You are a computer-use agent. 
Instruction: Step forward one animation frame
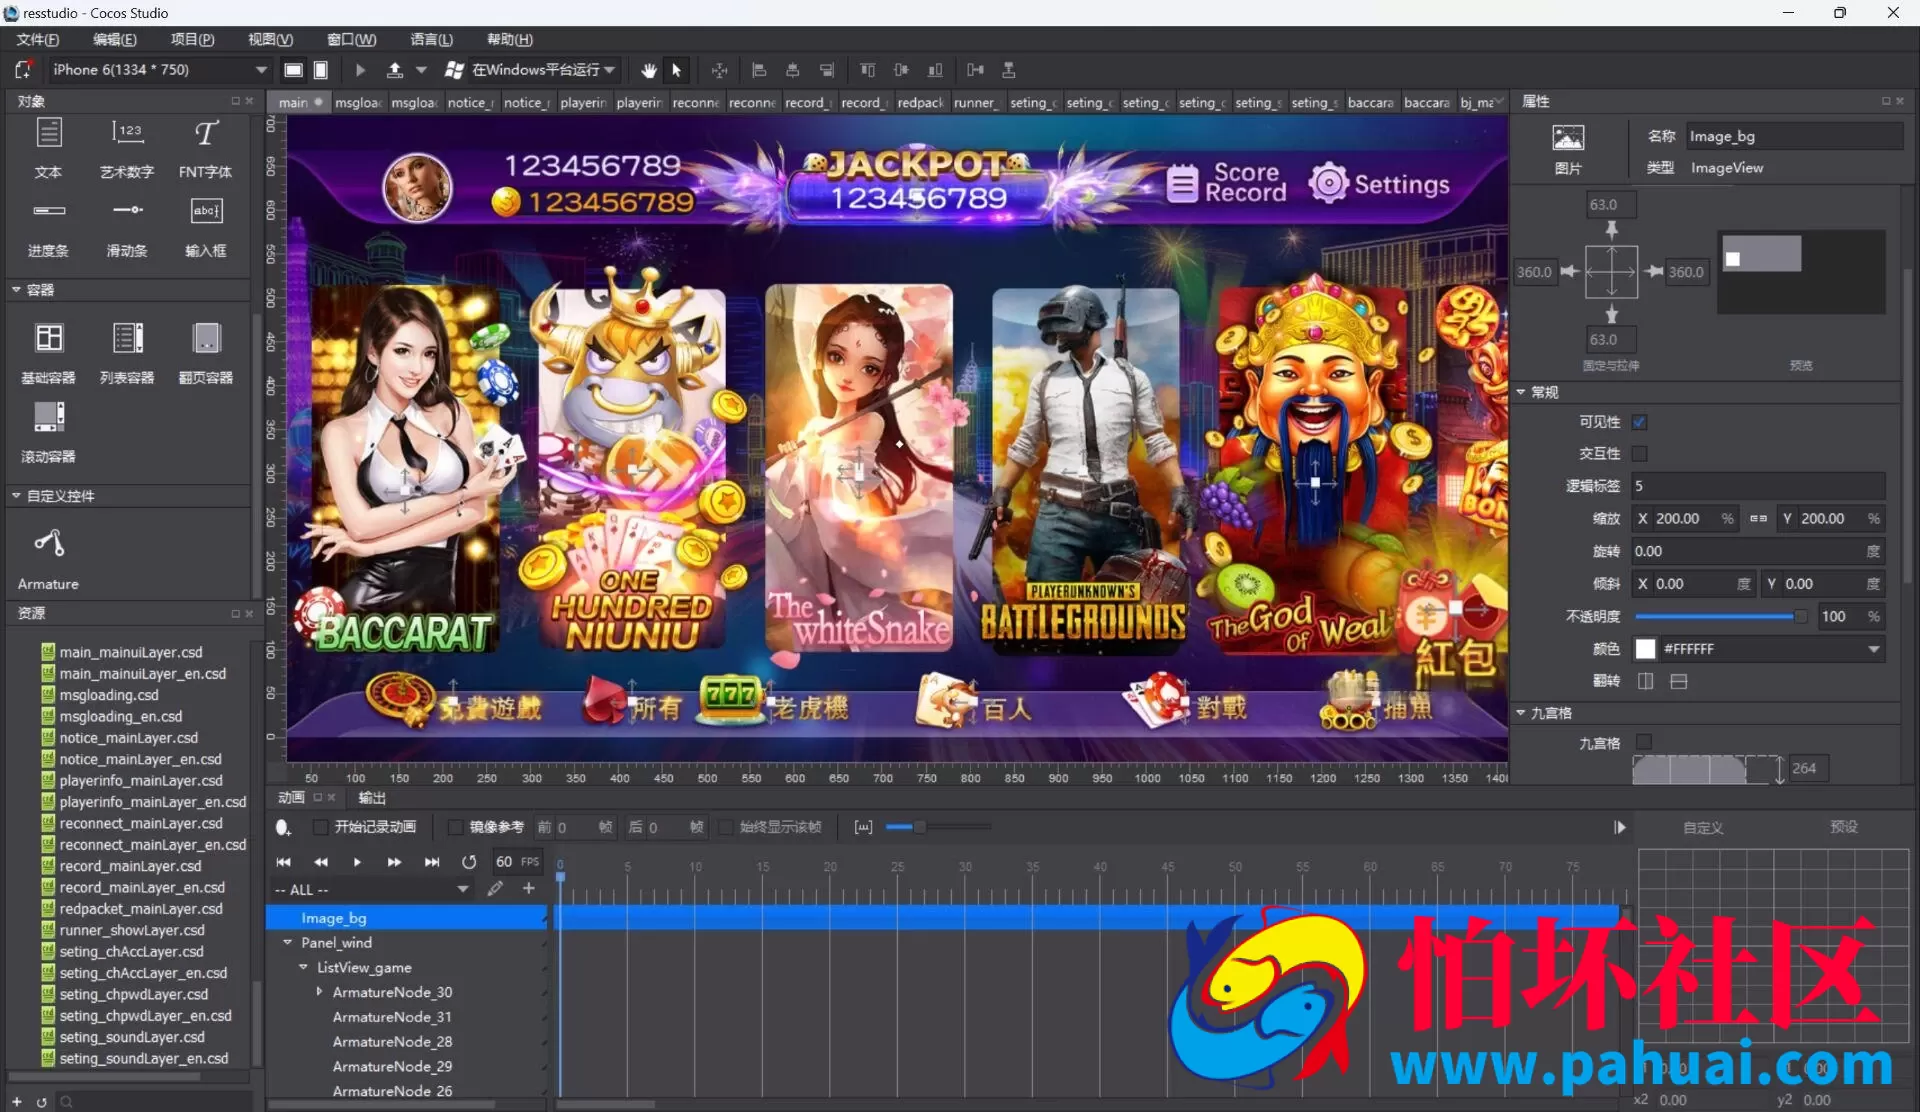pyautogui.click(x=395, y=861)
